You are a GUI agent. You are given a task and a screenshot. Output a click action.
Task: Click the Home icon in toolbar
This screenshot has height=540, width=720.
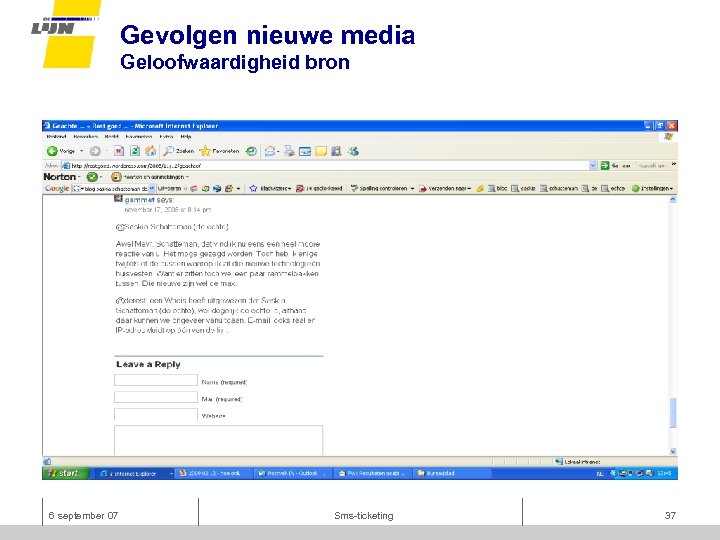[150, 151]
